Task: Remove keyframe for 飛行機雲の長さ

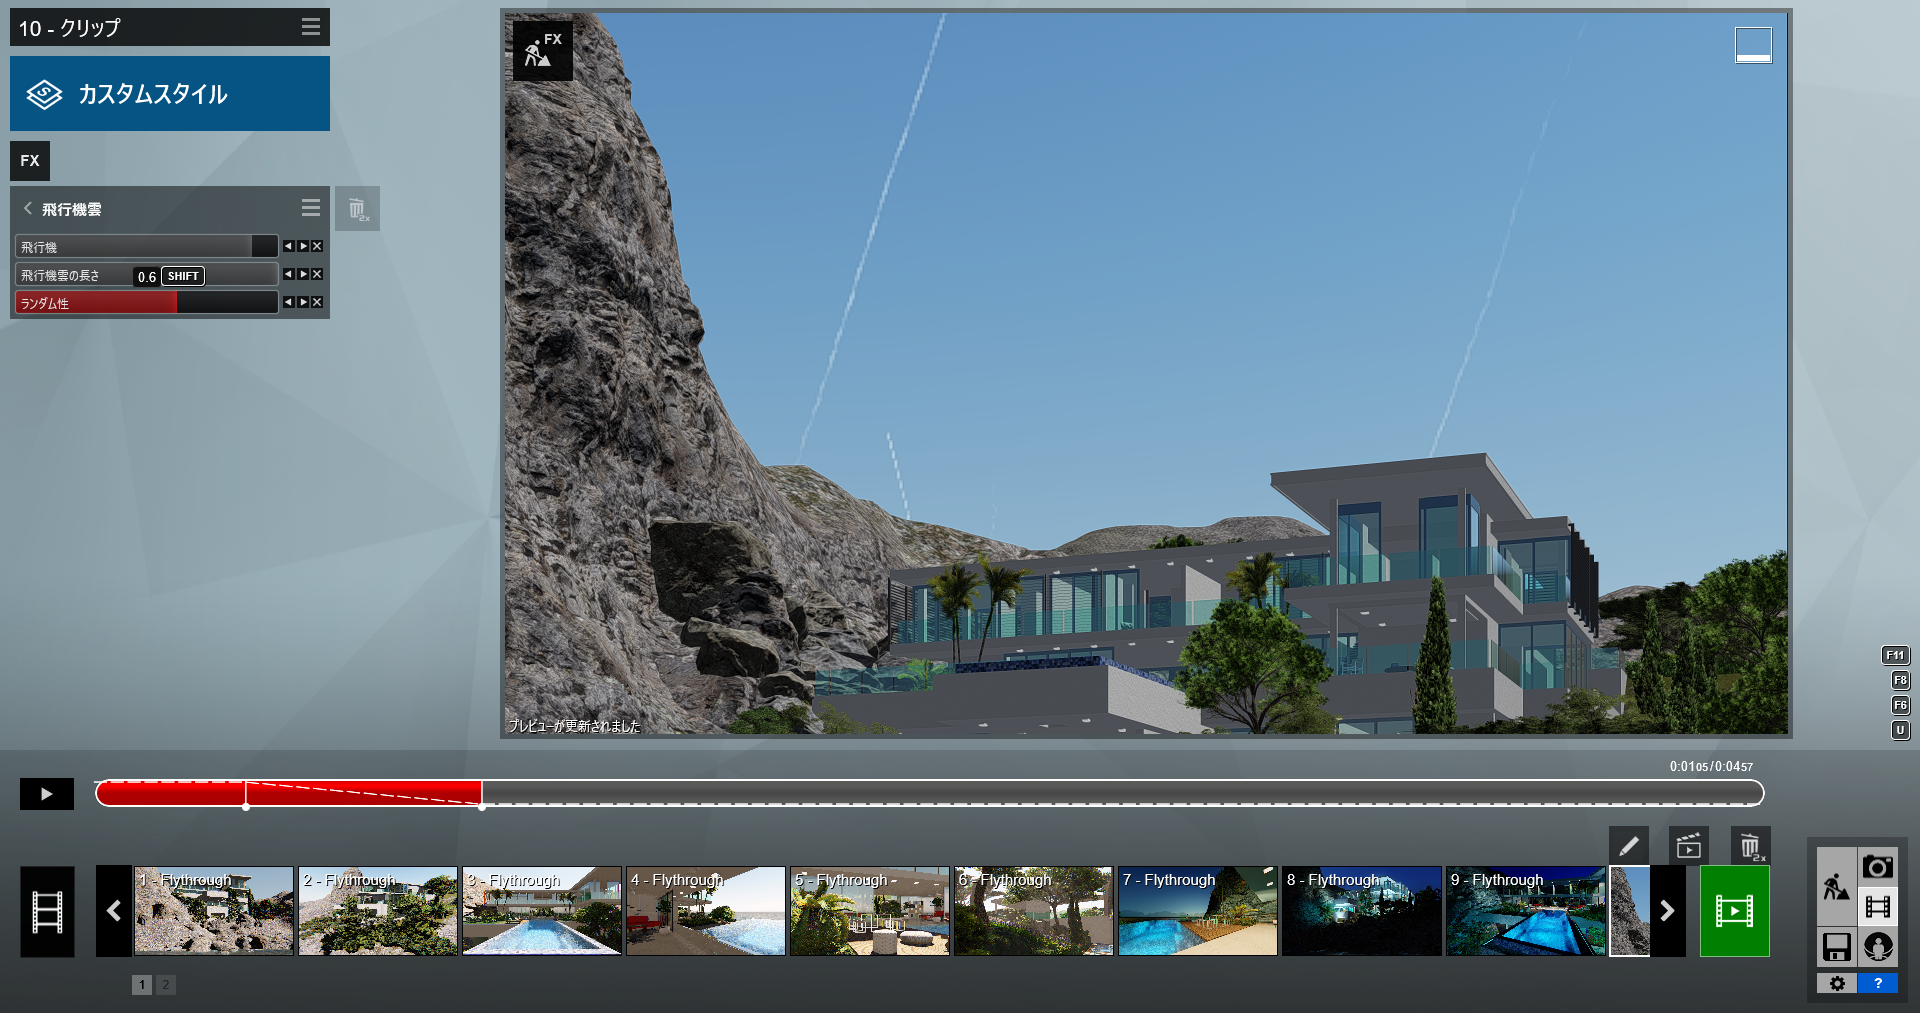Action: 317,274
